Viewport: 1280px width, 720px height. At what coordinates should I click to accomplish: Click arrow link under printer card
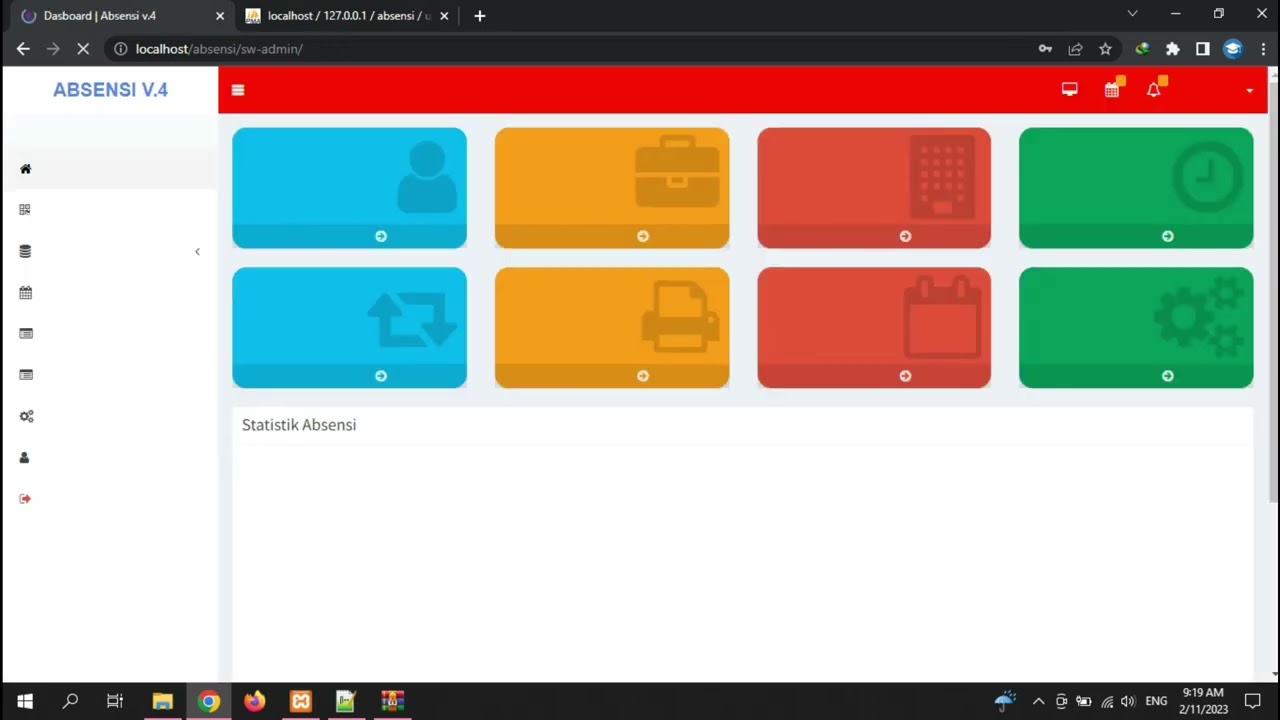(643, 376)
